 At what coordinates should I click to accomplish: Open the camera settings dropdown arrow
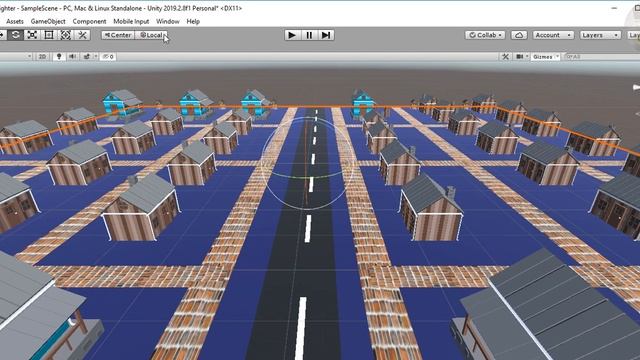point(527,57)
